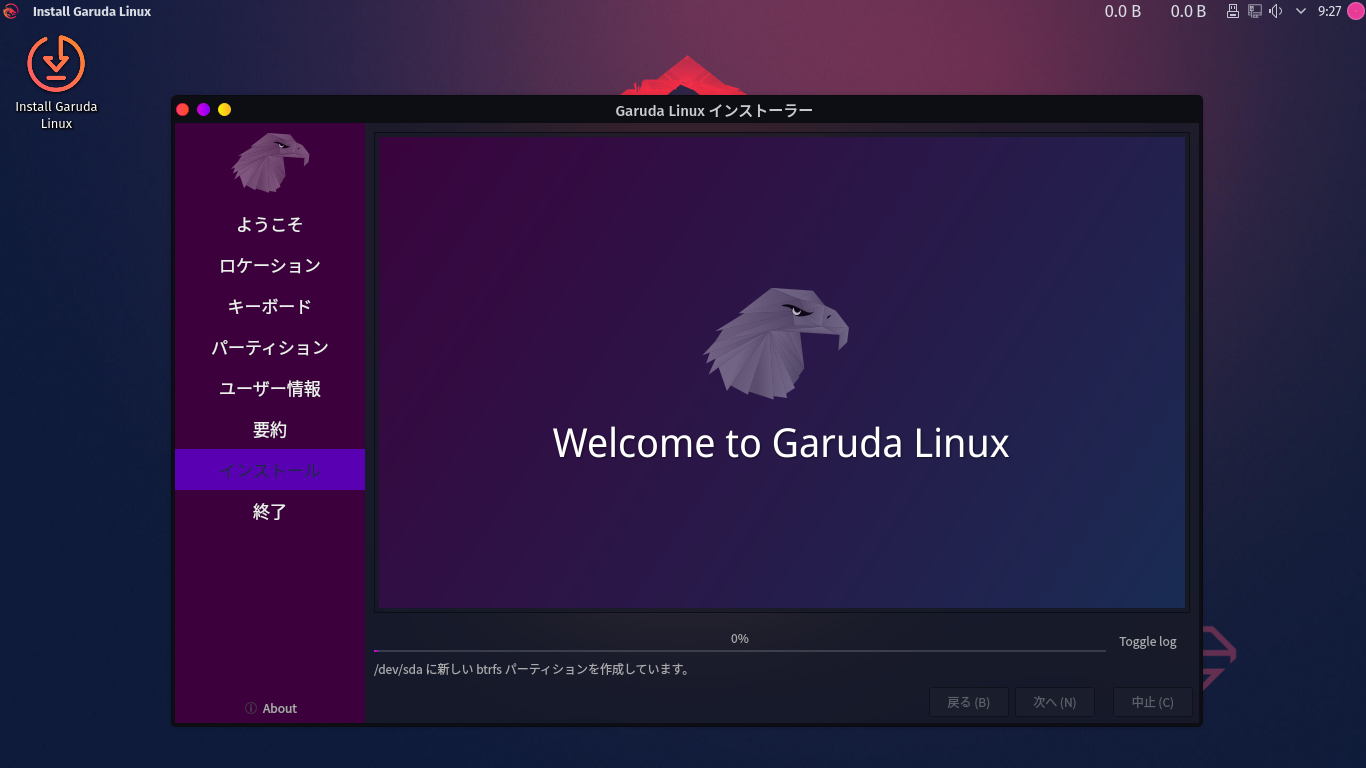Image resolution: width=1366 pixels, height=768 pixels.
Task: Click the pink circle icon in the panel
Action: pos(1355,11)
